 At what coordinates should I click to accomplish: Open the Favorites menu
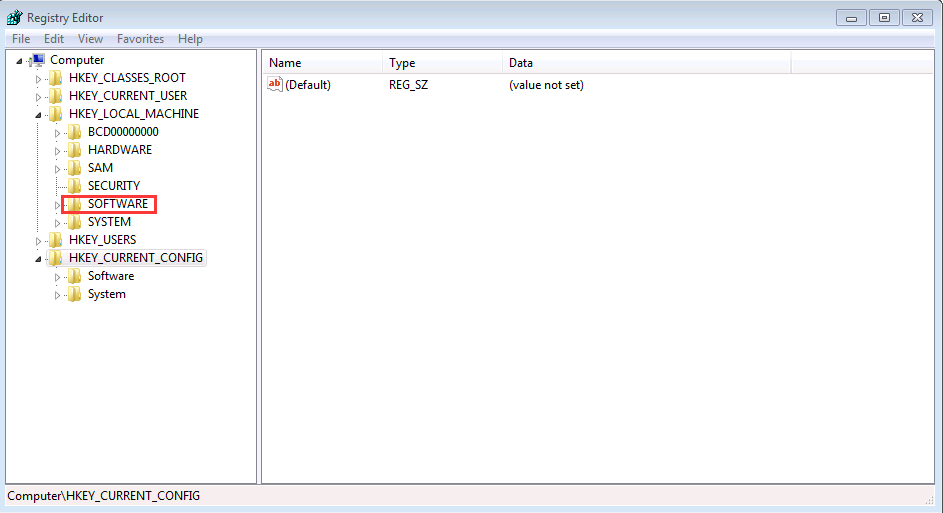coord(140,39)
